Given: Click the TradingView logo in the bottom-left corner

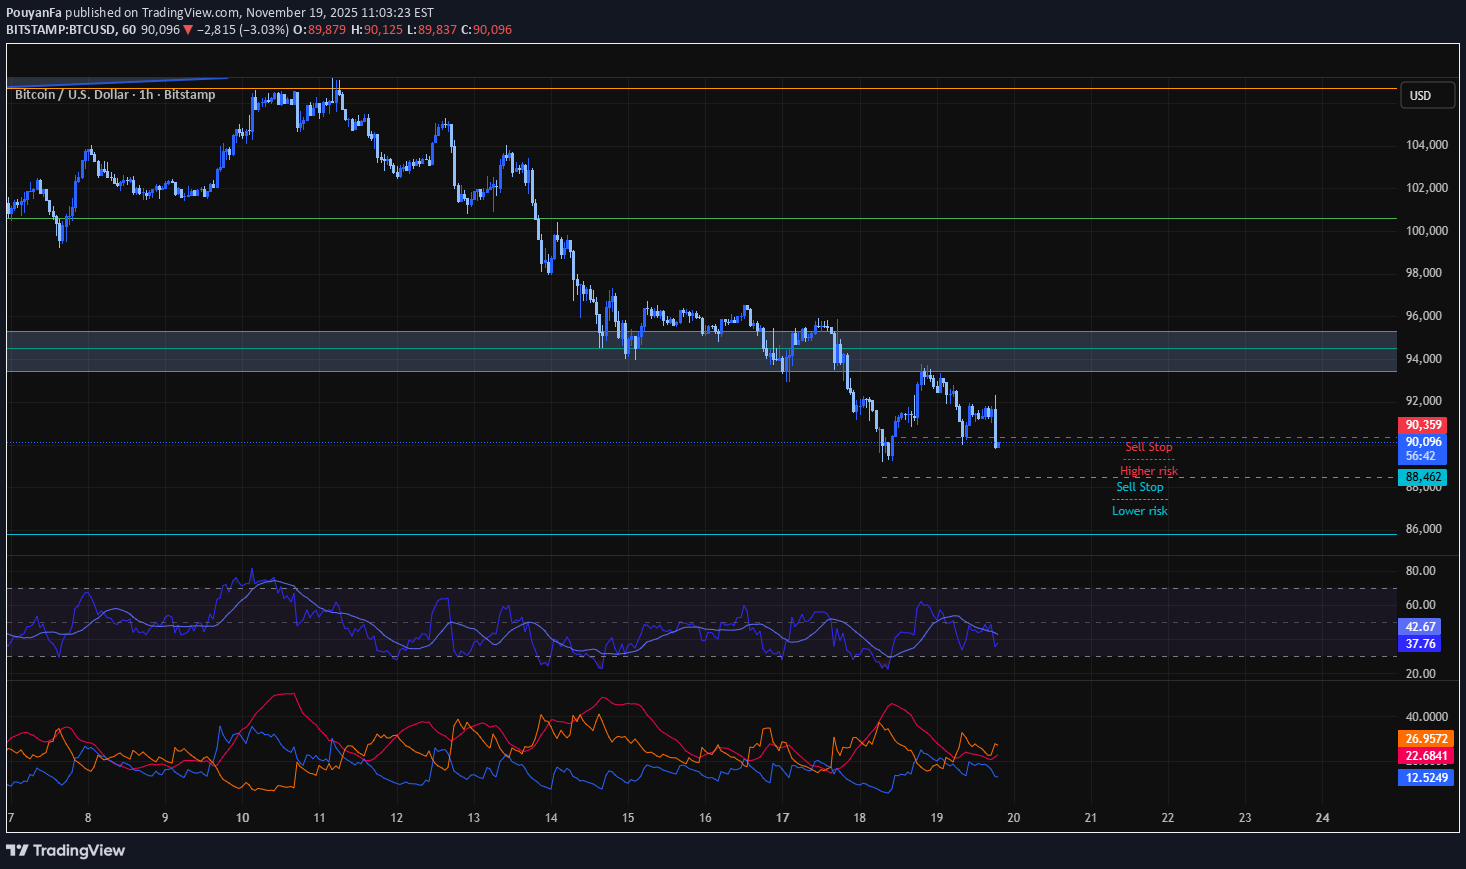Looking at the screenshot, I should tap(65, 850).
